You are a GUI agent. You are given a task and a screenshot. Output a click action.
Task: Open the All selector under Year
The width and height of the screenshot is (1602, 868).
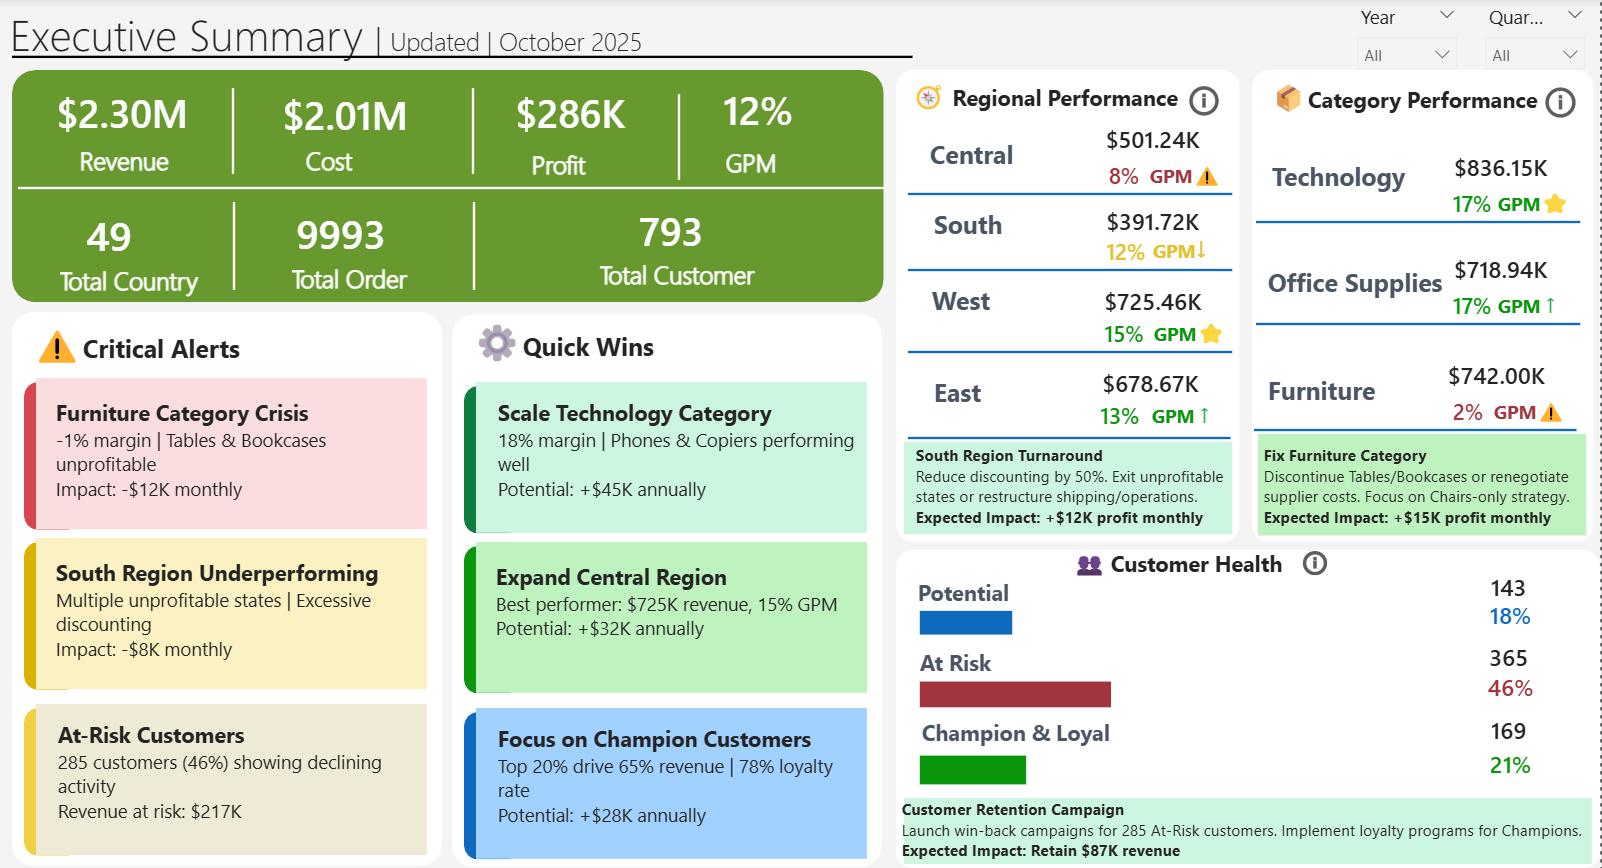1406,54
